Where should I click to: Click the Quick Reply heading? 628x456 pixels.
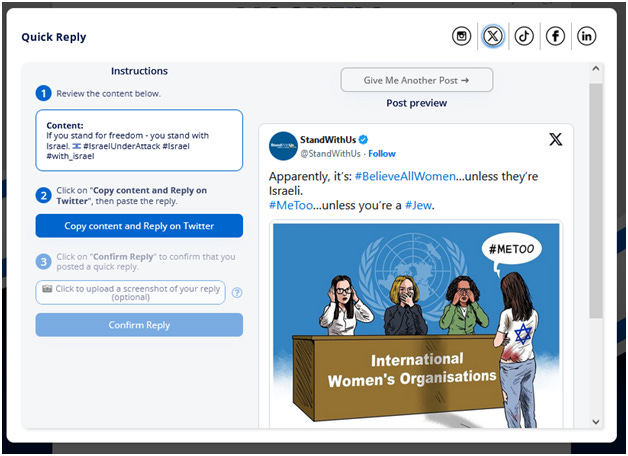[54, 37]
